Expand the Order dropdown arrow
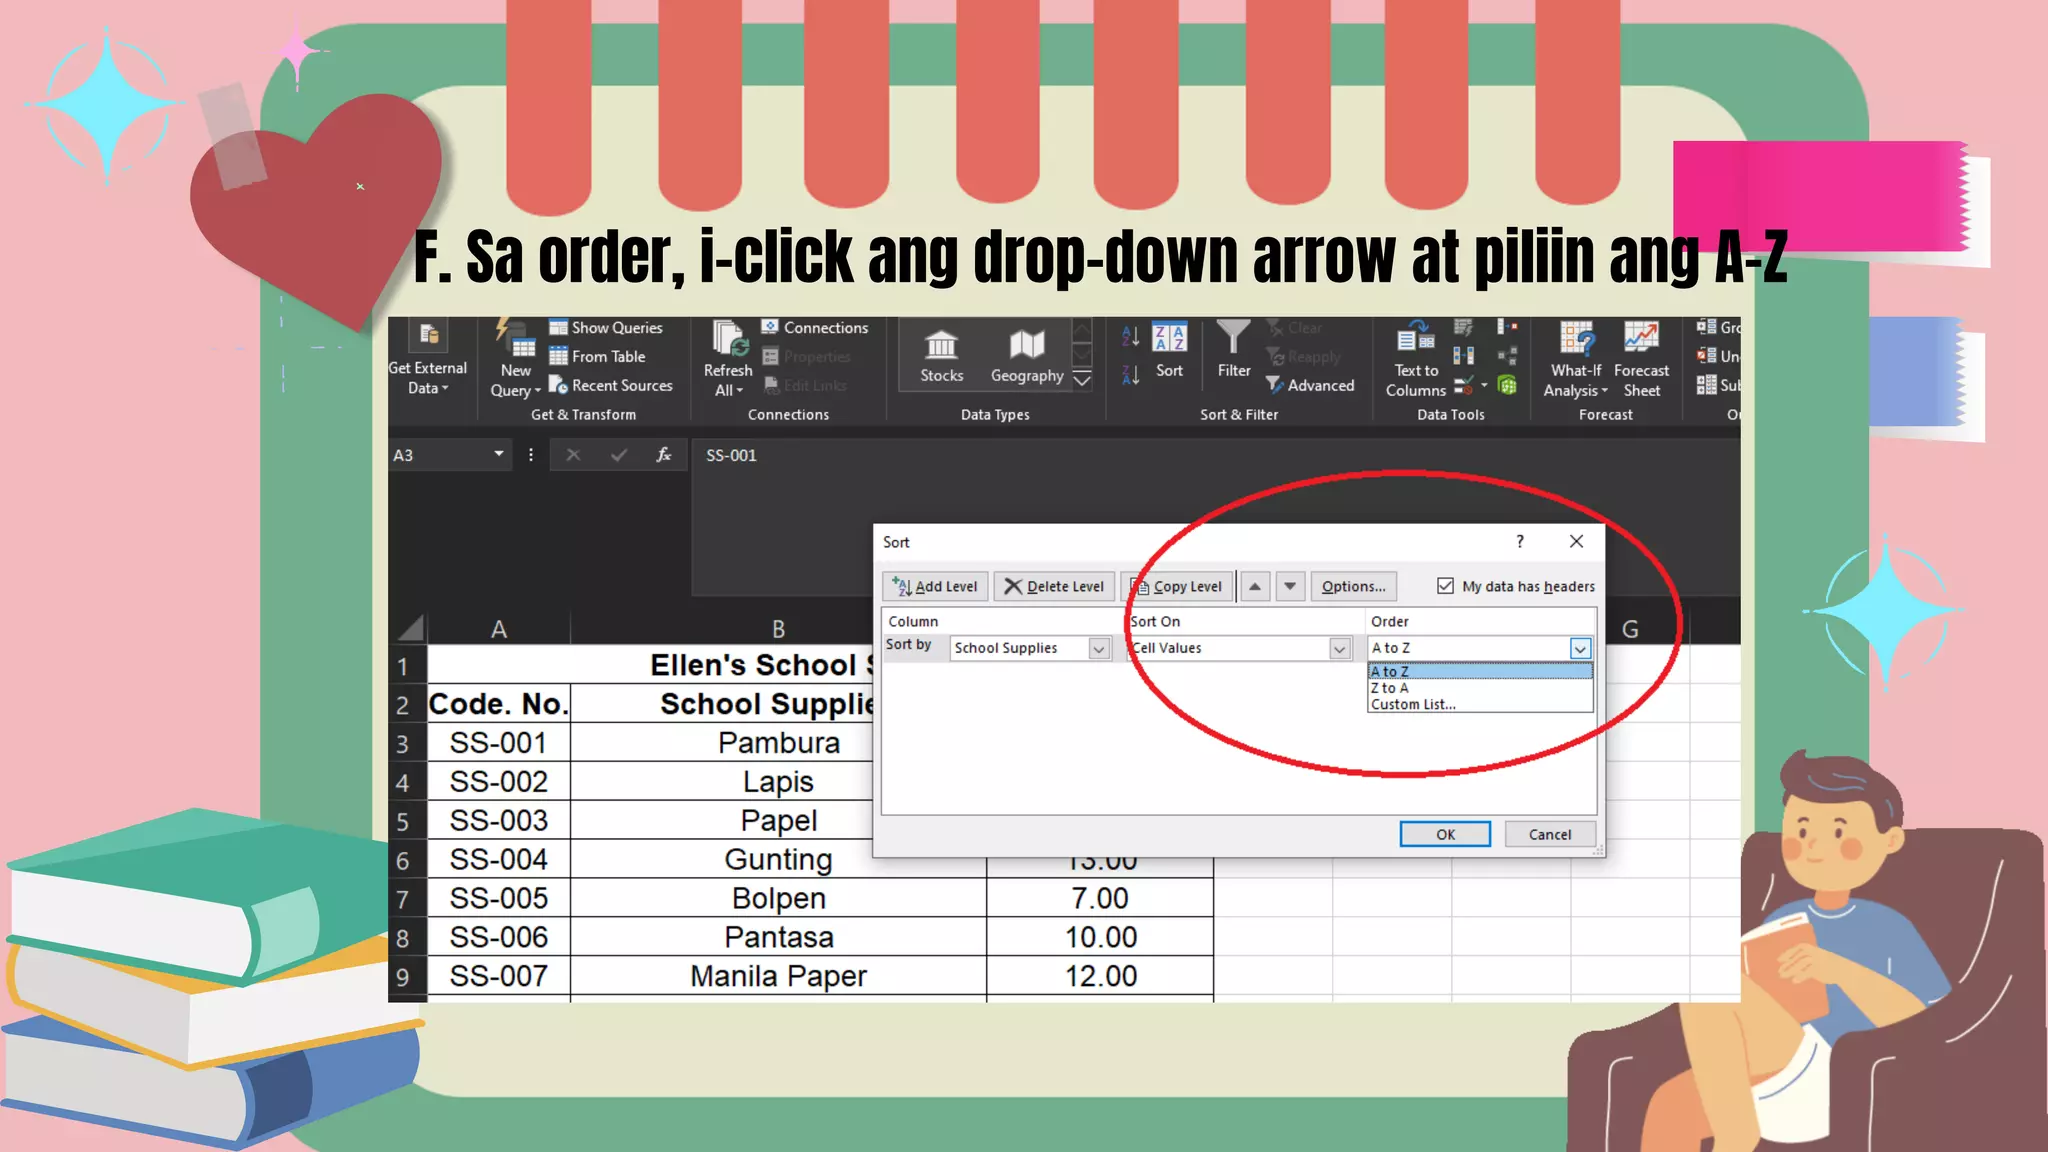The width and height of the screenshot is (2048, 1152). point(1579,648)
